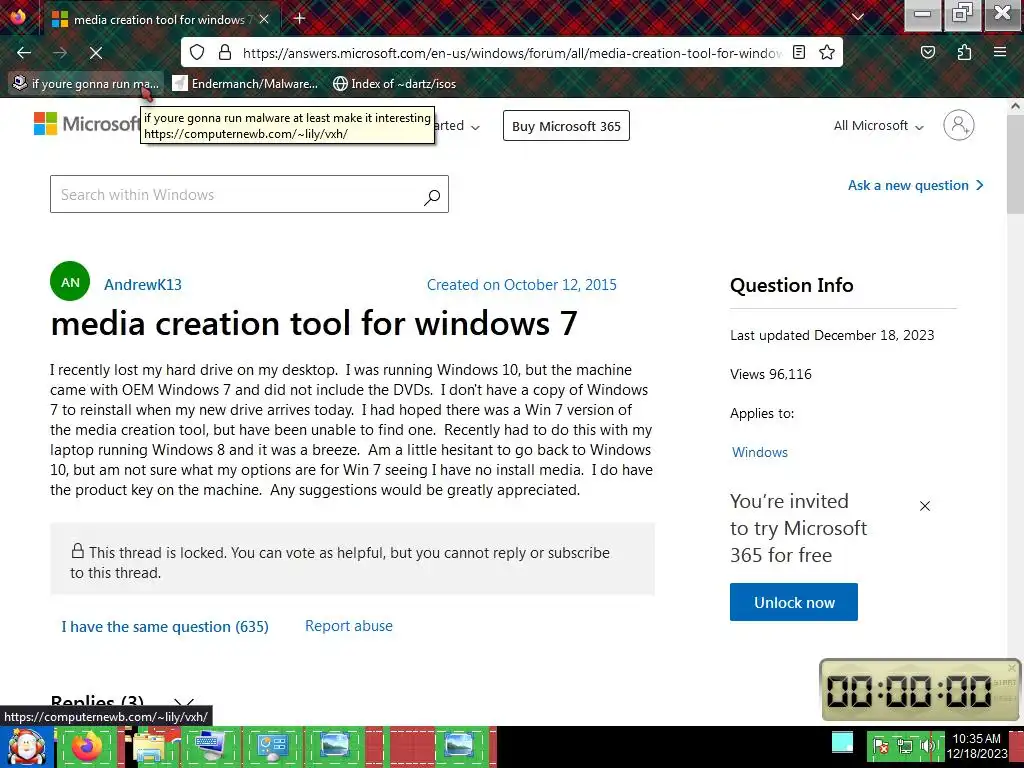Image resolution: width=1024 pixels, height=768 pixels.
Task: Open the sign-in account icon
Action: tap(959, 125)
